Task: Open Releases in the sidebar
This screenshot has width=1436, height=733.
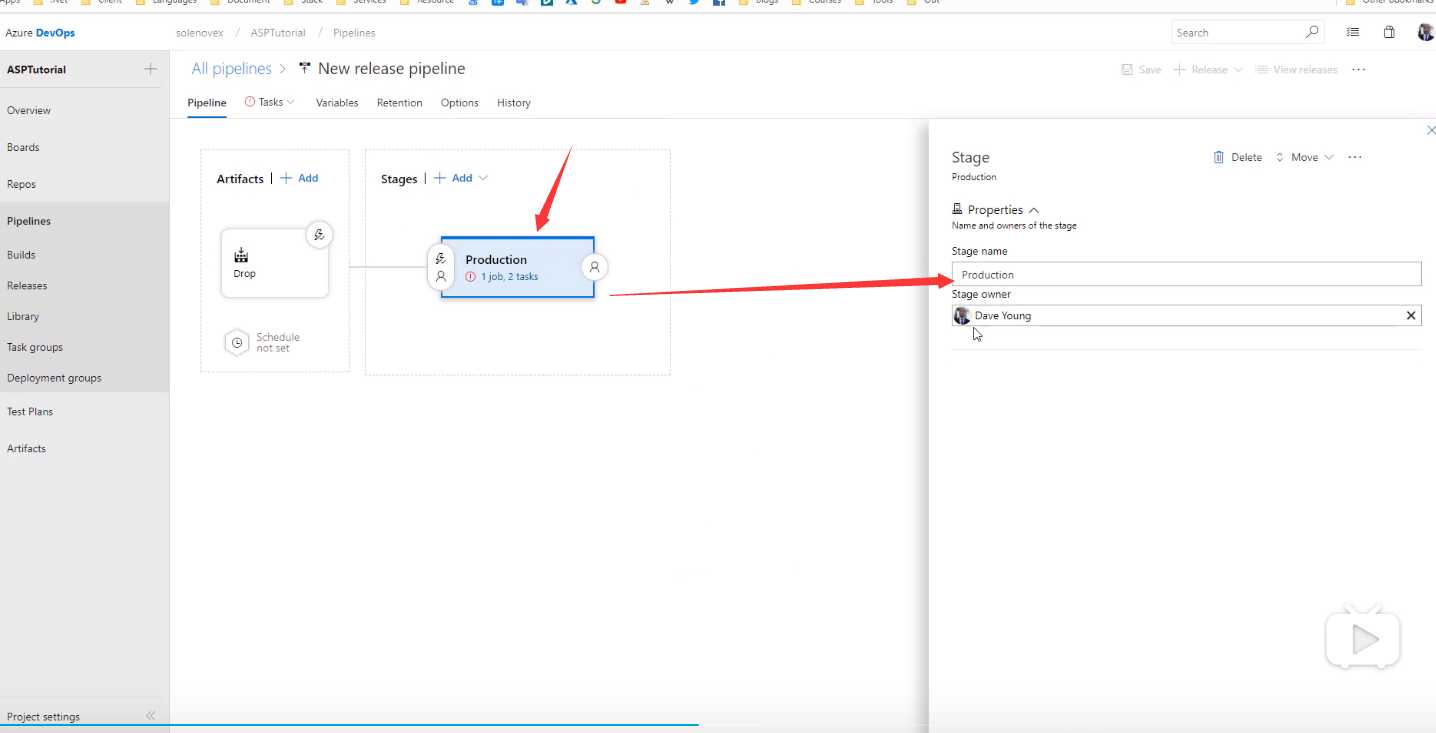Action: 27,286
